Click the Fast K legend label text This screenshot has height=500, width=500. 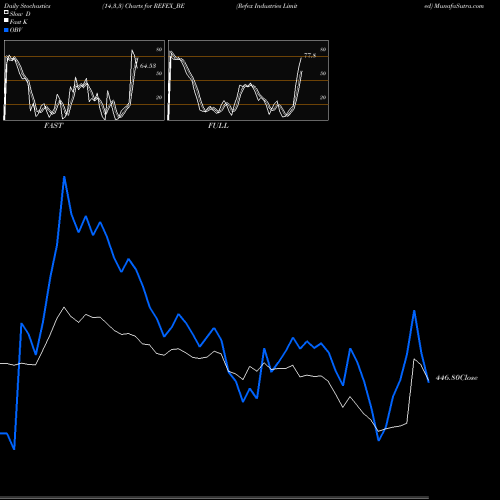[19, 22]
